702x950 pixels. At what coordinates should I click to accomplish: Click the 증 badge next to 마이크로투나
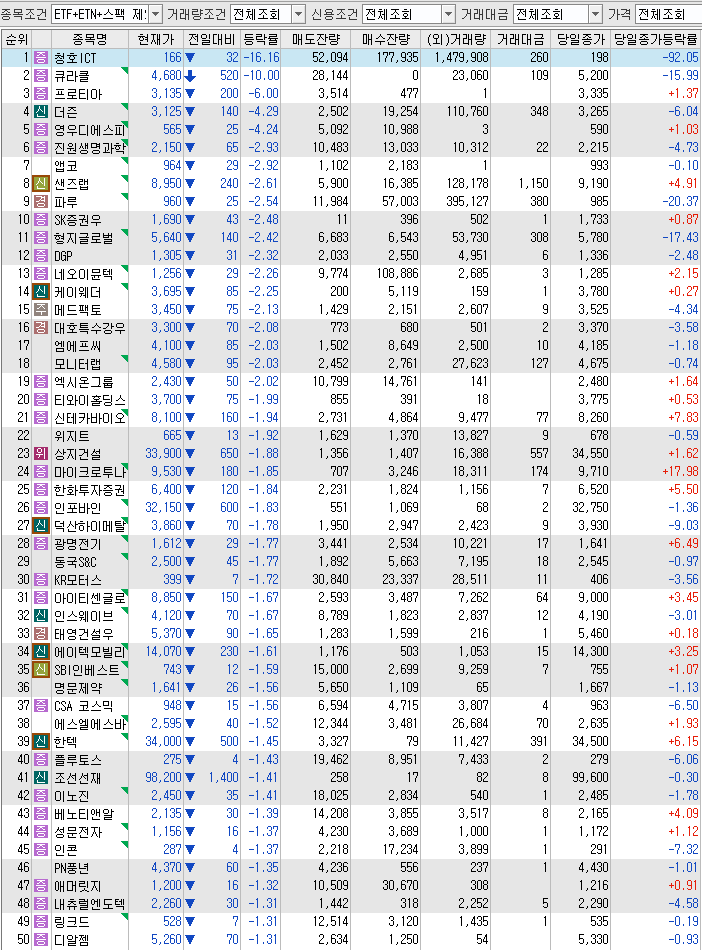(41, 472)
